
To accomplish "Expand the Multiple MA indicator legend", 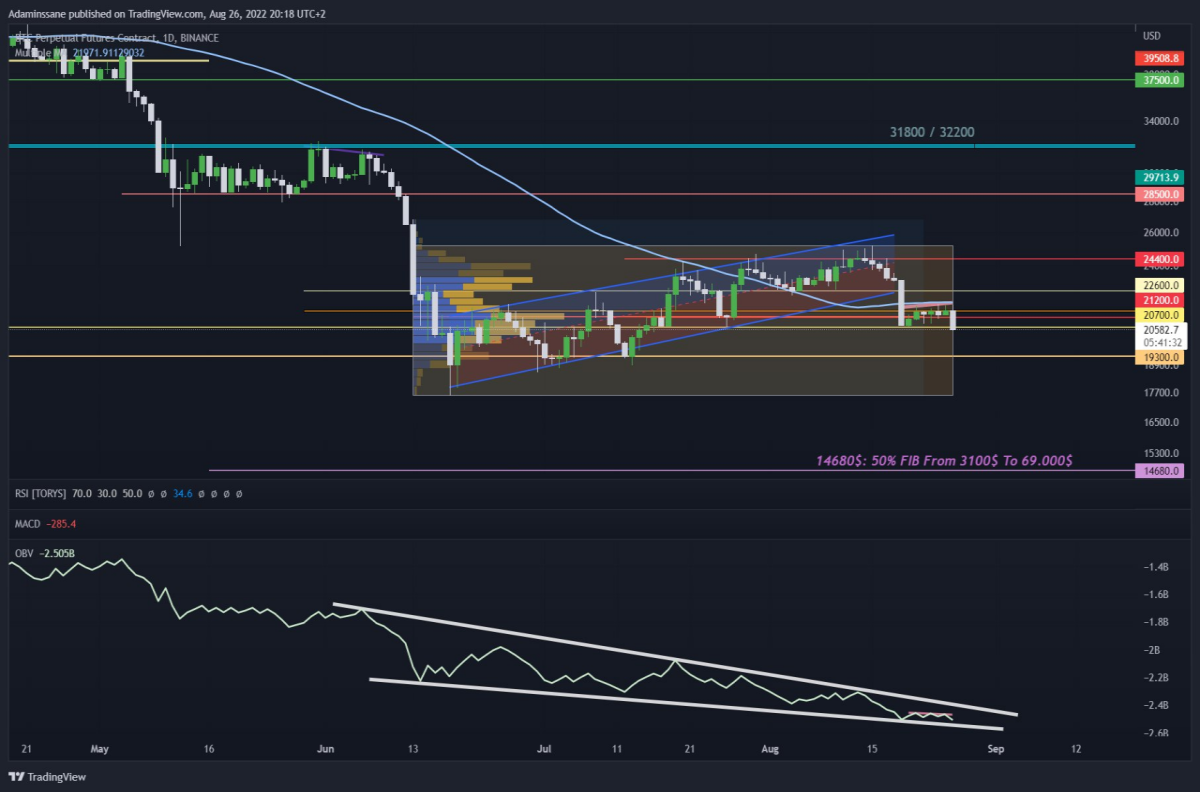I will pyautogui.click(x=36, y=52).
